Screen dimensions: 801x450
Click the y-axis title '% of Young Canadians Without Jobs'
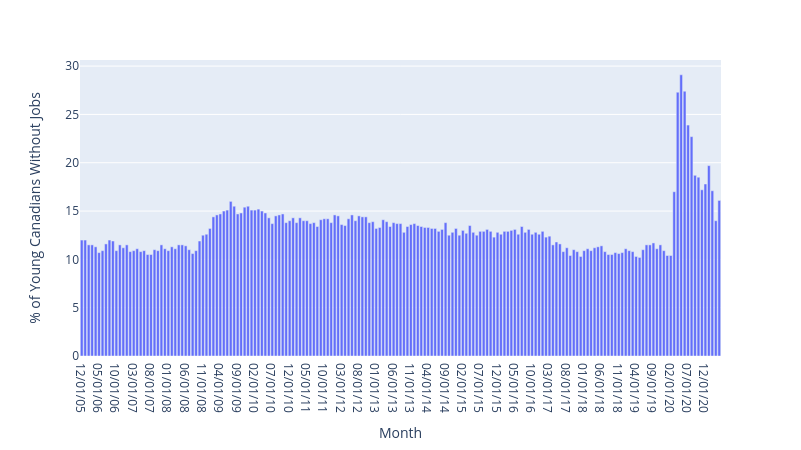(x=35, y=208)
